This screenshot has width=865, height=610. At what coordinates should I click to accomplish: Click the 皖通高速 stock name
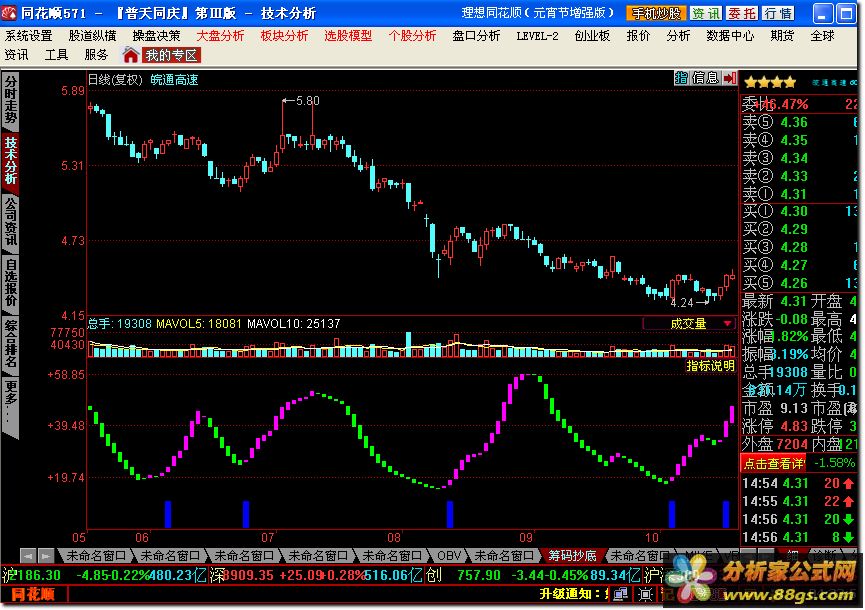pos(174,80)
